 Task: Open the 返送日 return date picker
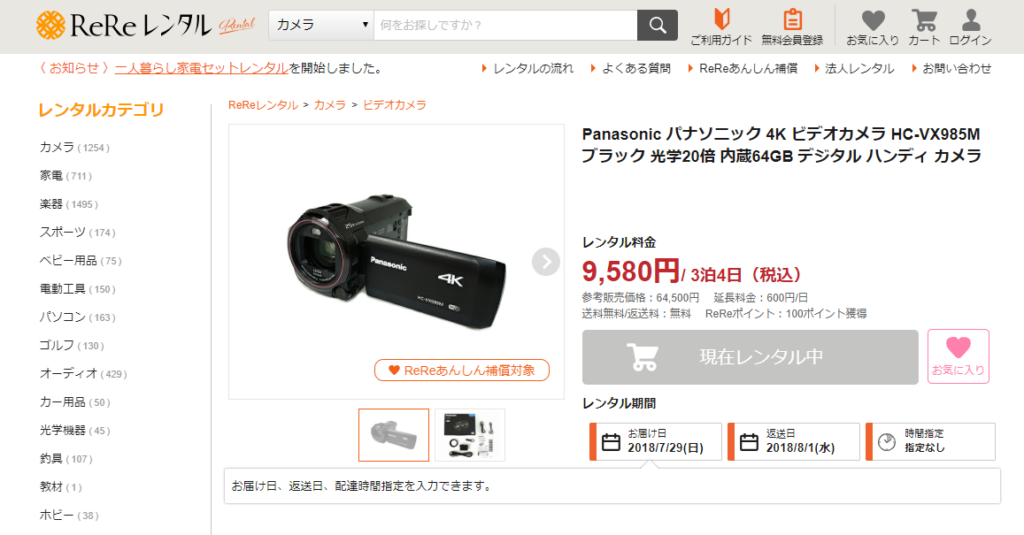pos(793,442)
